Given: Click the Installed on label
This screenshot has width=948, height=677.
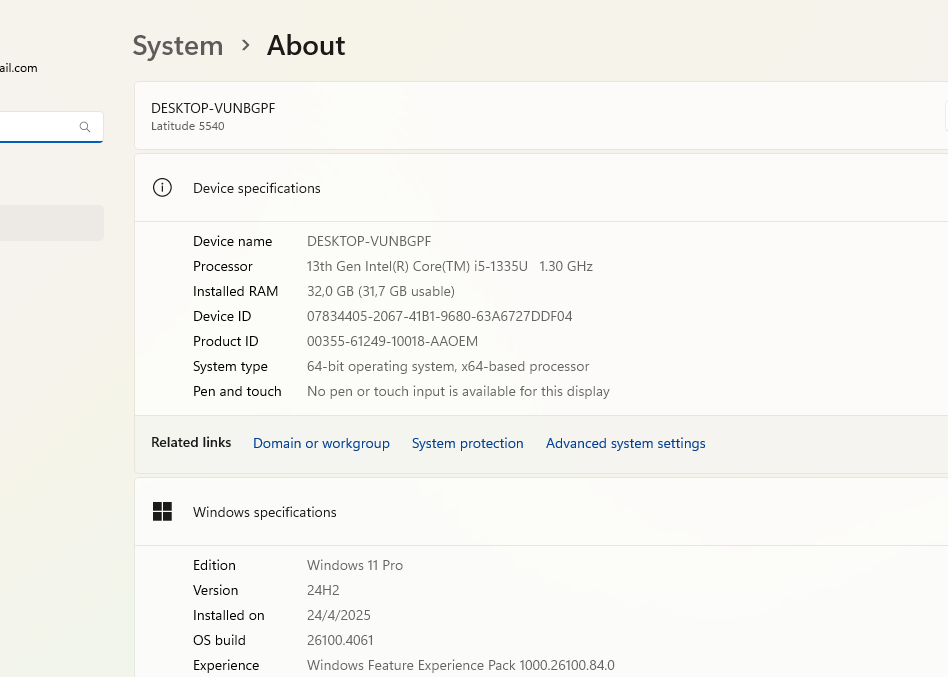Looking at the screenshot, I should click(x=229, y=615).
